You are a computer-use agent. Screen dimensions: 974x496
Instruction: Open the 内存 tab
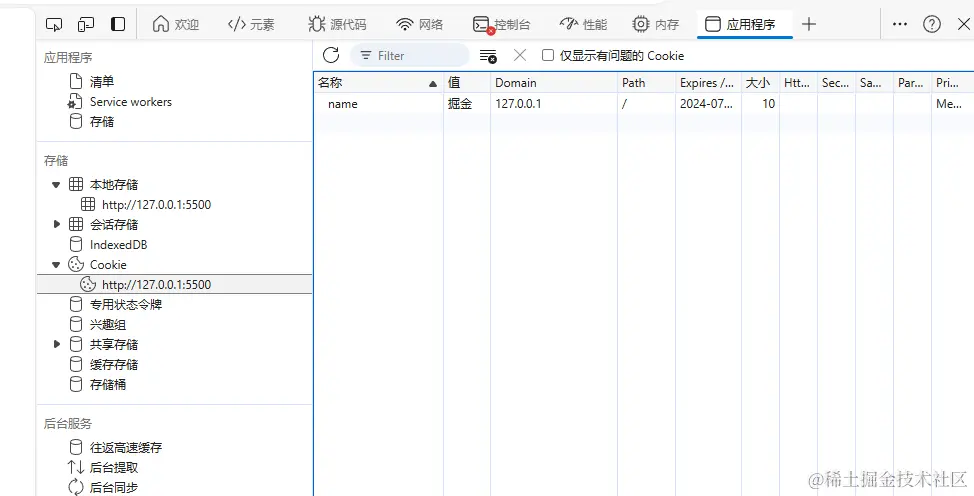[655, 24]
